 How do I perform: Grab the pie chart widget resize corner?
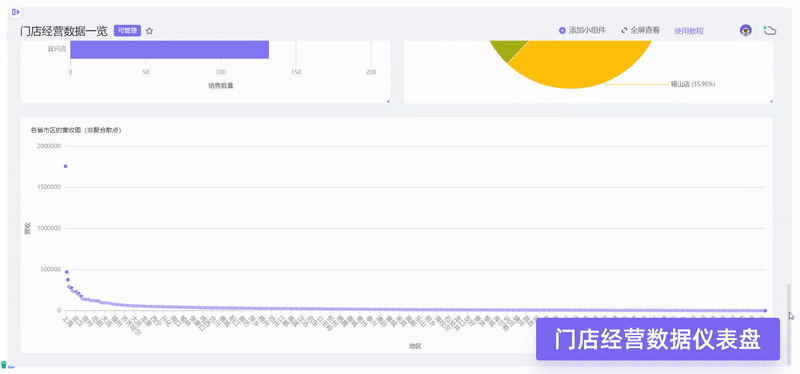click(x=770, y=101)
